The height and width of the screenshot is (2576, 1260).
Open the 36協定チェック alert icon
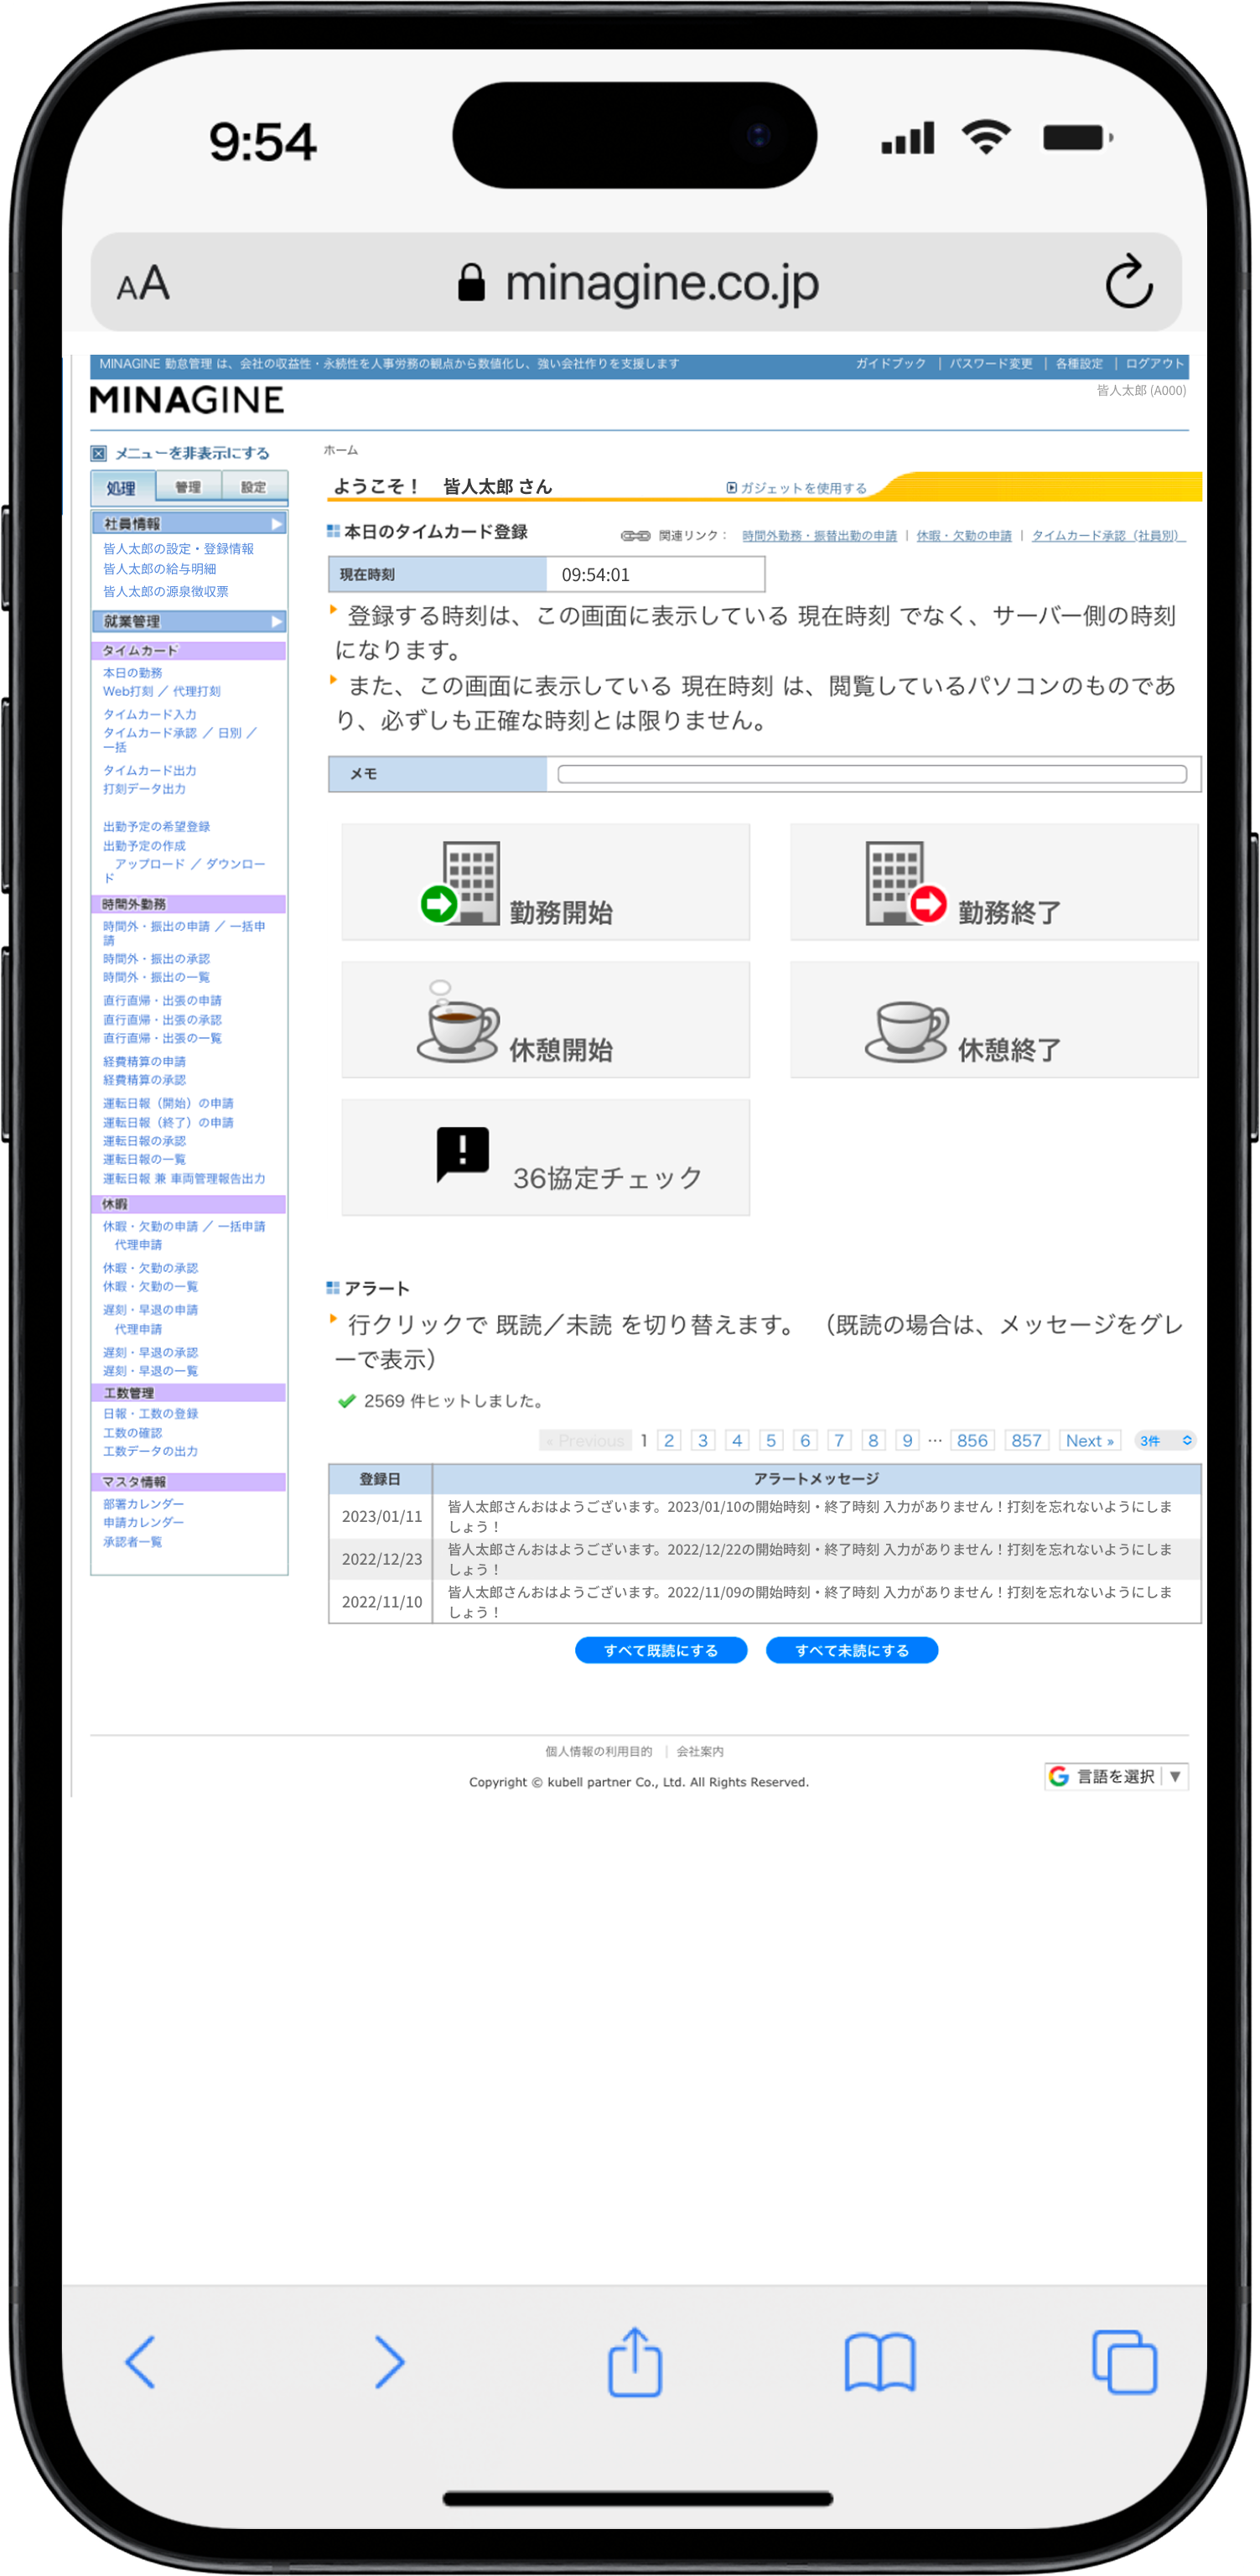click(x=463, y=1155)
